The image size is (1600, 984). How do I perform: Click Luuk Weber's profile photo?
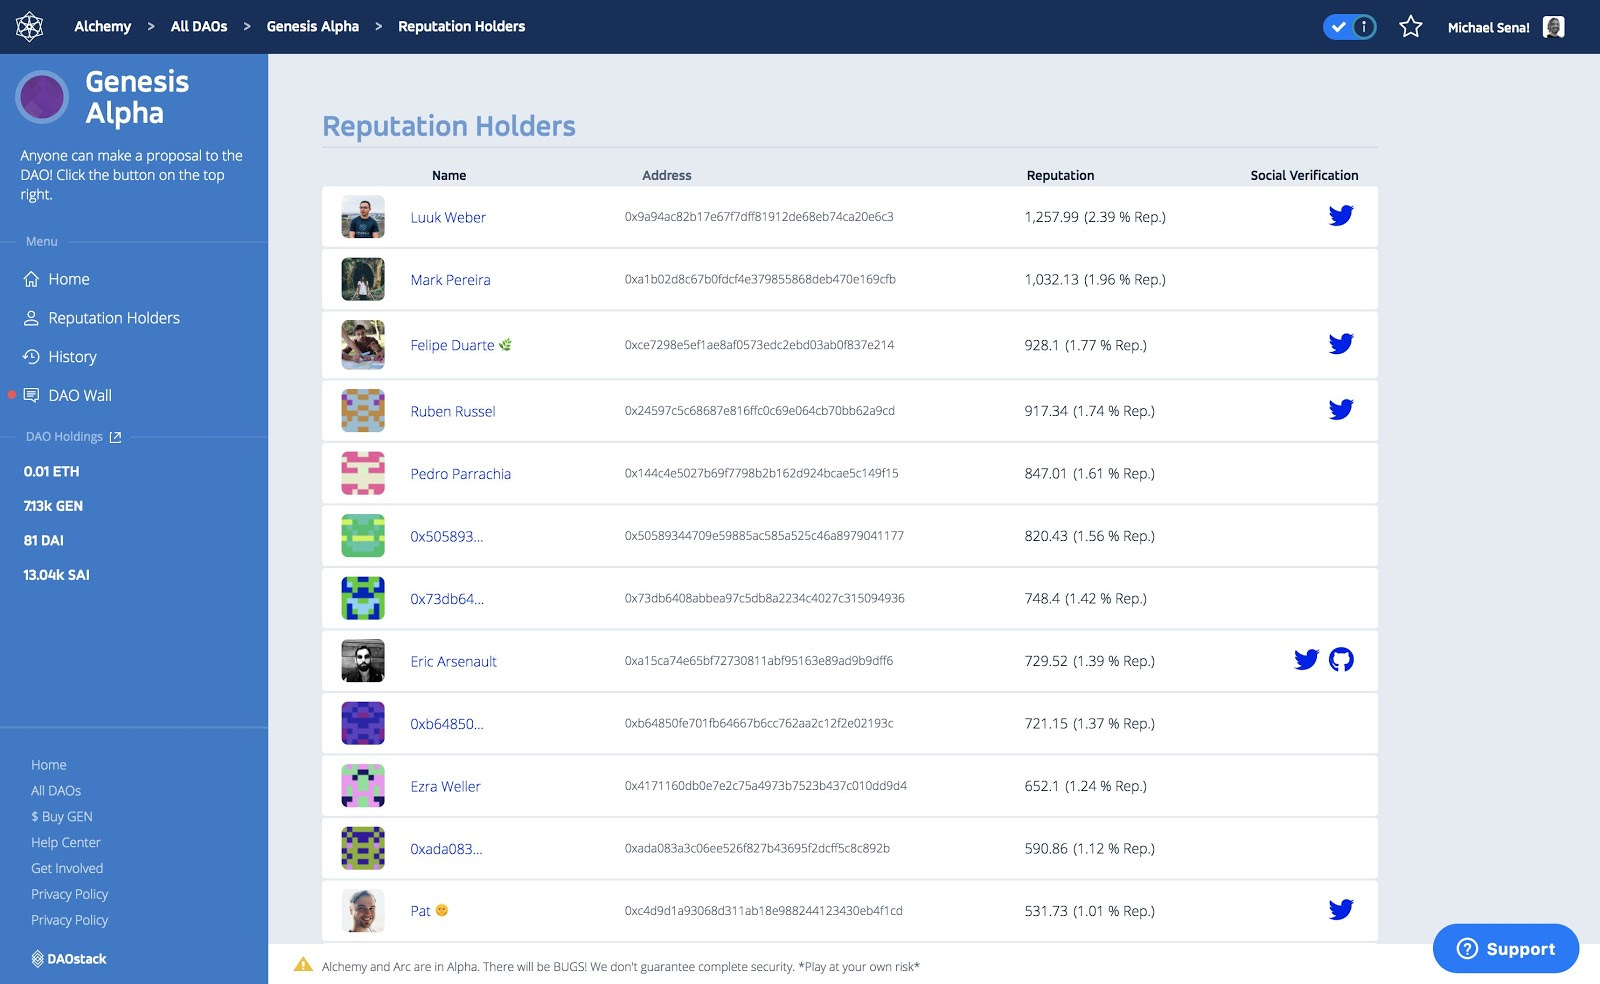363,217
